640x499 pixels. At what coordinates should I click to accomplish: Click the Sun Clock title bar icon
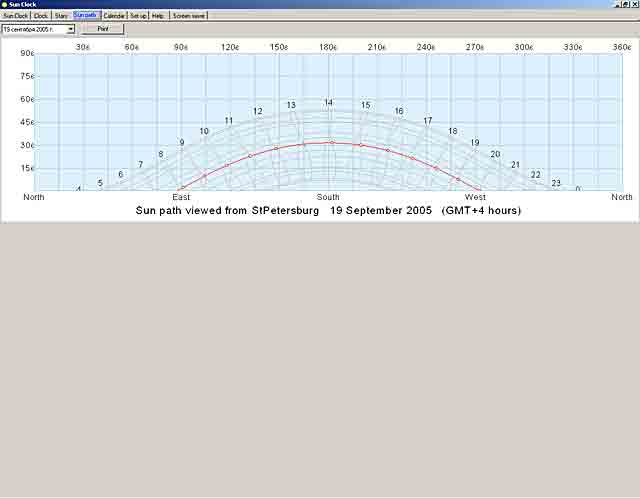click(x=4, y=4)
